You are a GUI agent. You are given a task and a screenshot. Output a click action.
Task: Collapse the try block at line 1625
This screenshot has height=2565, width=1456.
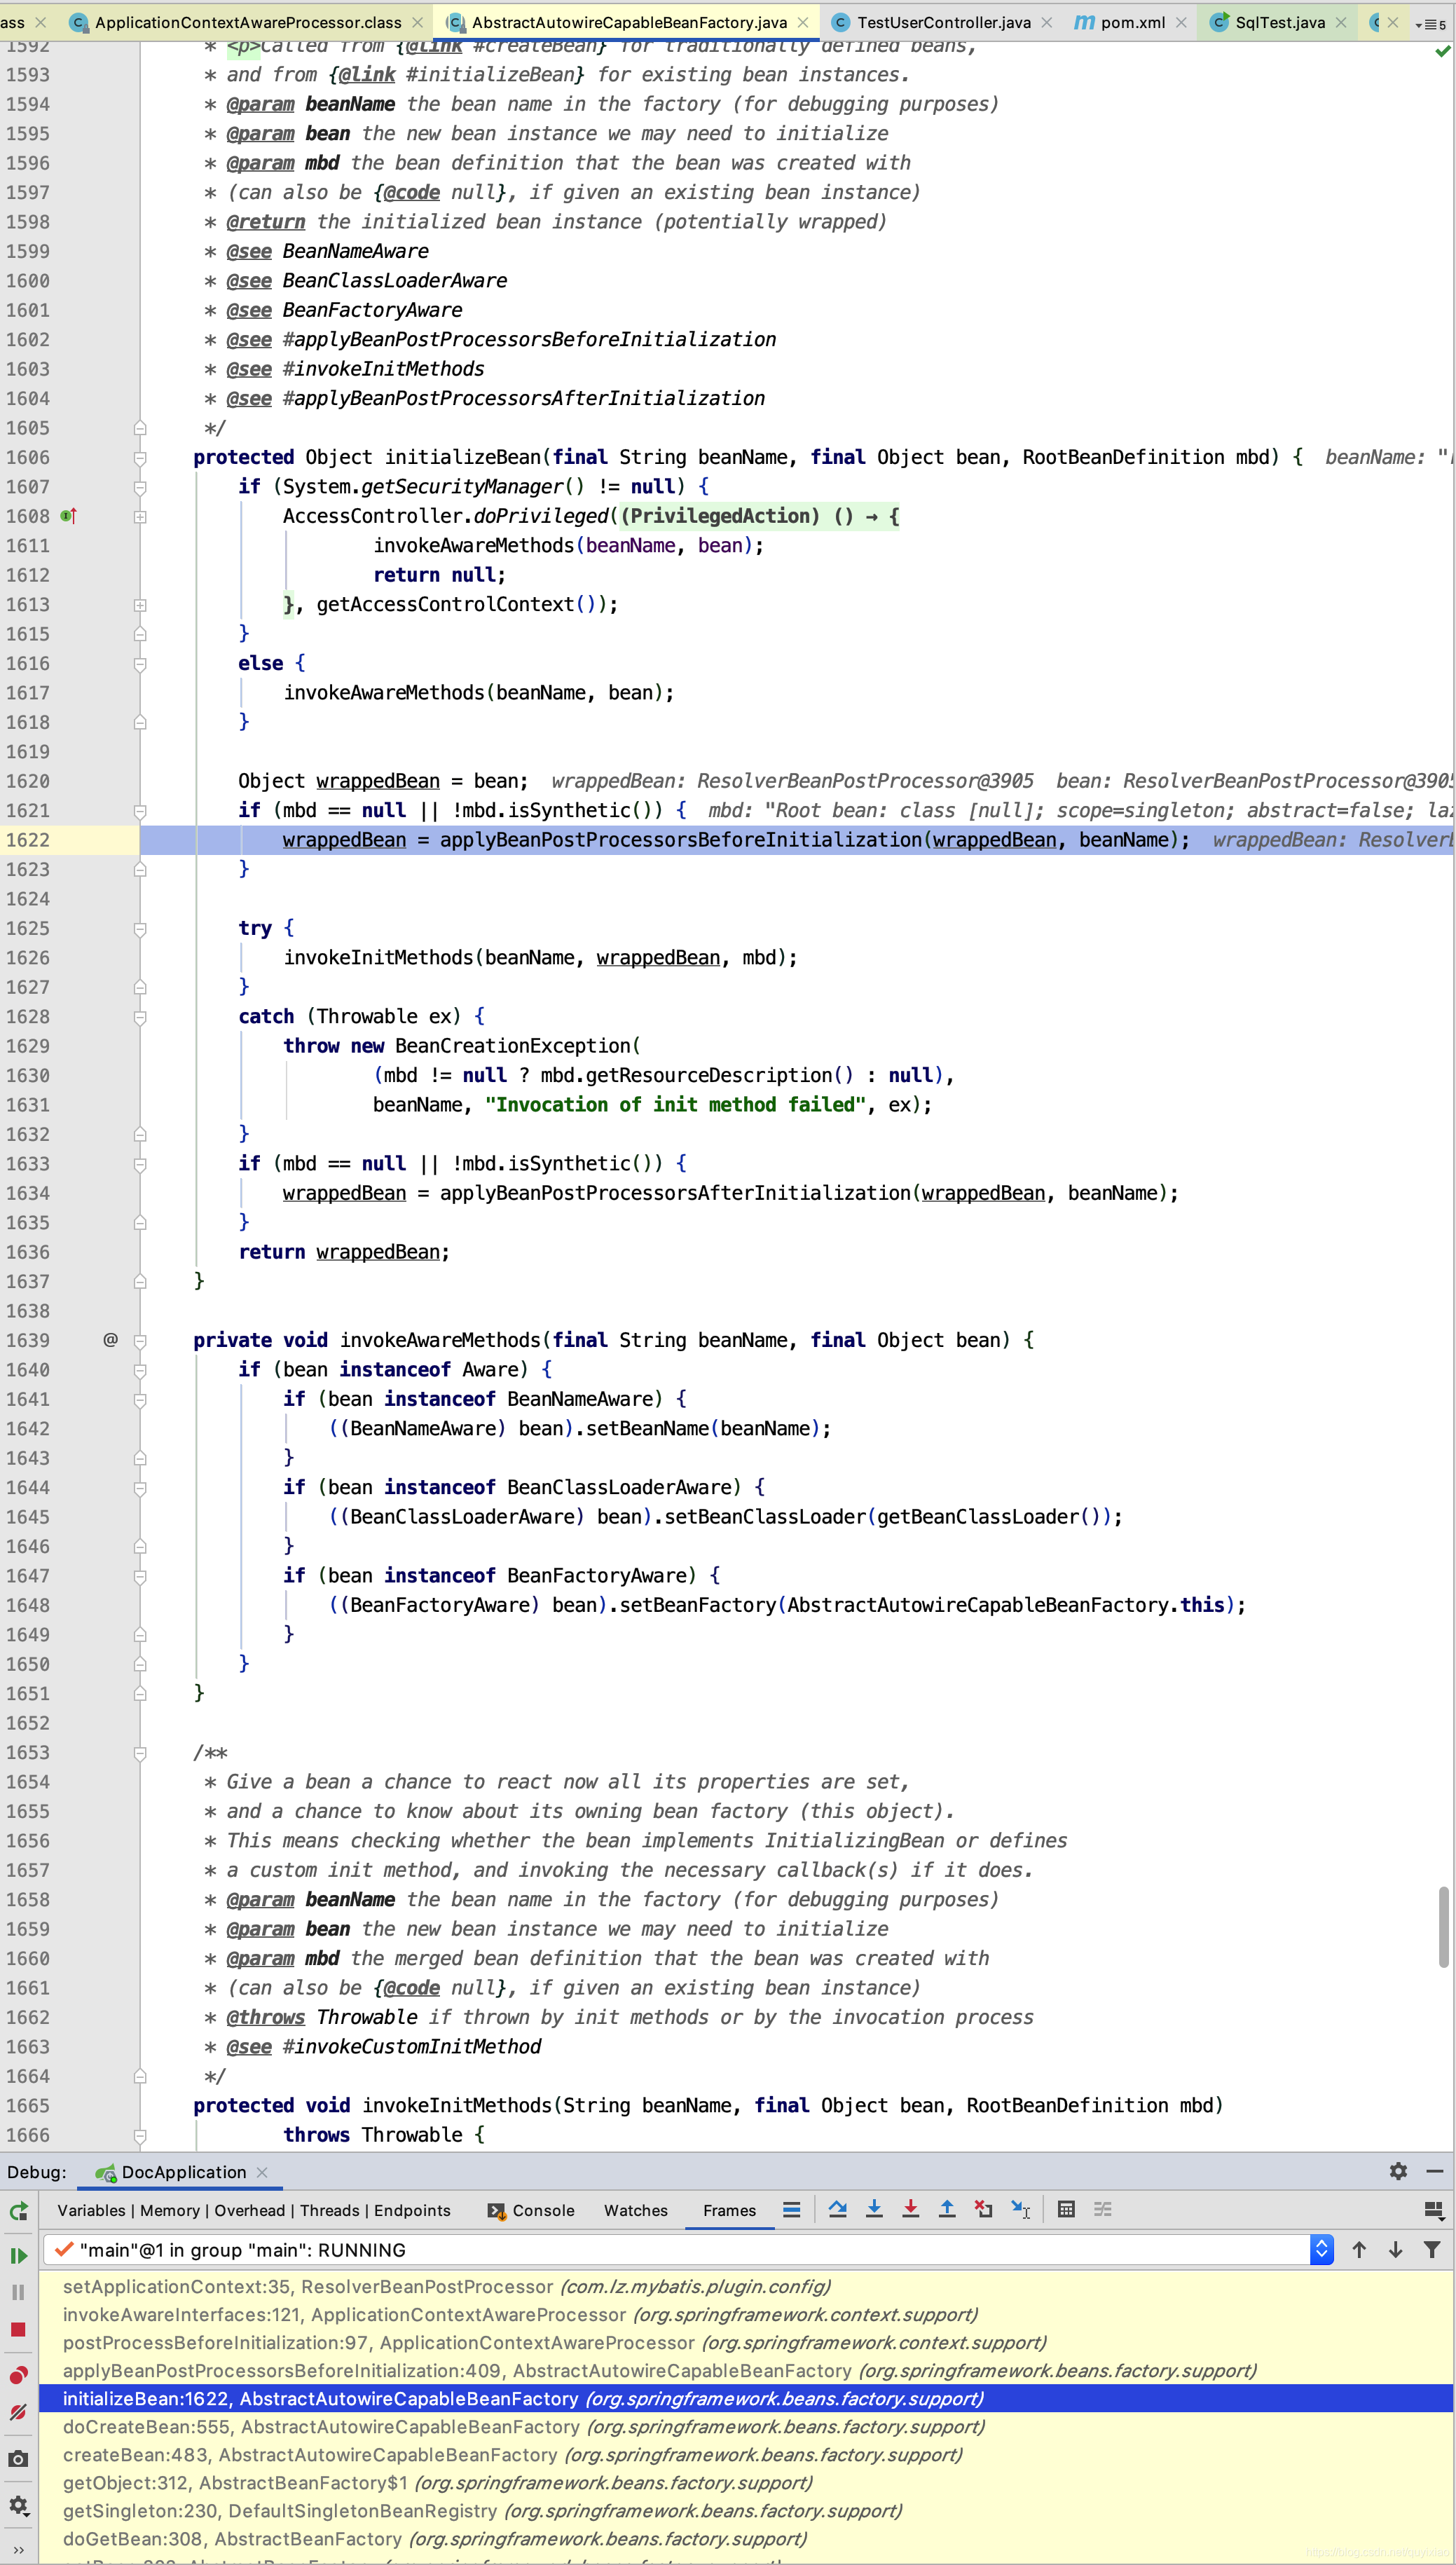pyautogui.click(x=140, y=929)
